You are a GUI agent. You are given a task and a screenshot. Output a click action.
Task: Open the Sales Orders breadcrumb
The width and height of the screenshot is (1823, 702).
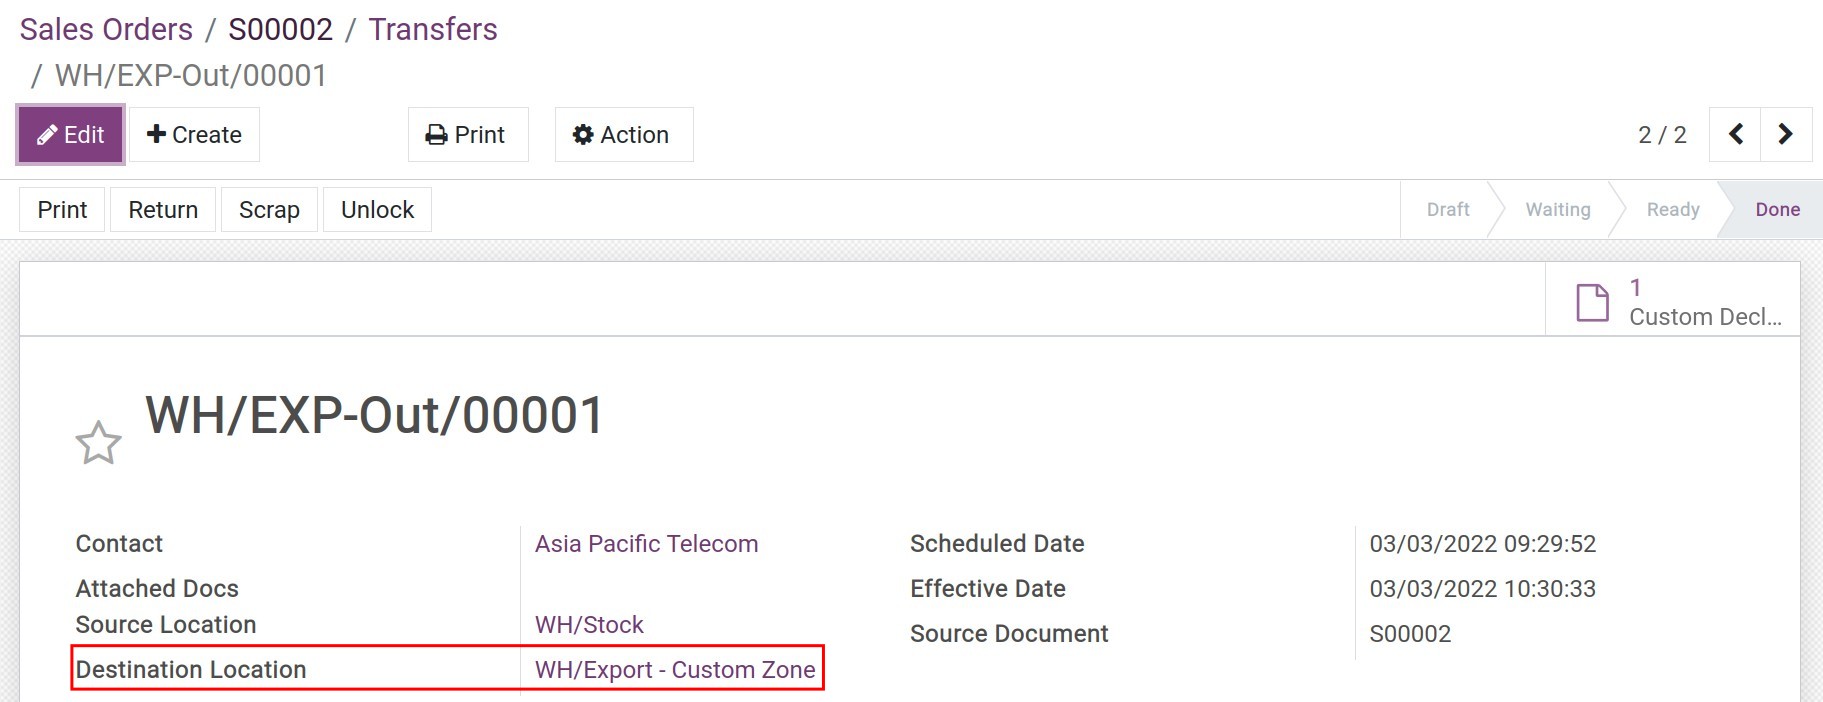click(x=104, y=29)
